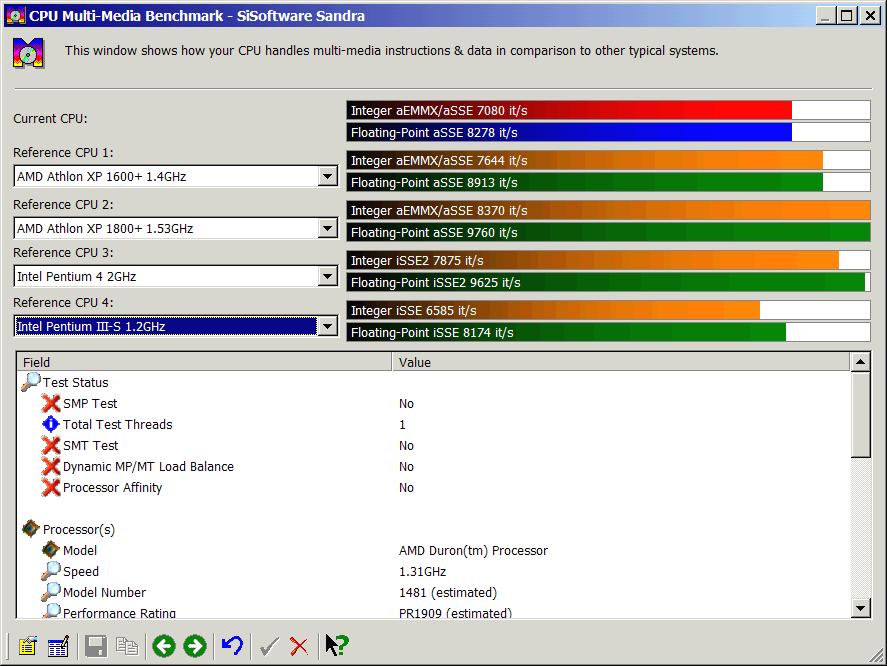The height and width of the screenshot is (666, 887).
Task: Click the Integer aEMMX/aSSE 8370 it/s bar
Action: point(608,210)
